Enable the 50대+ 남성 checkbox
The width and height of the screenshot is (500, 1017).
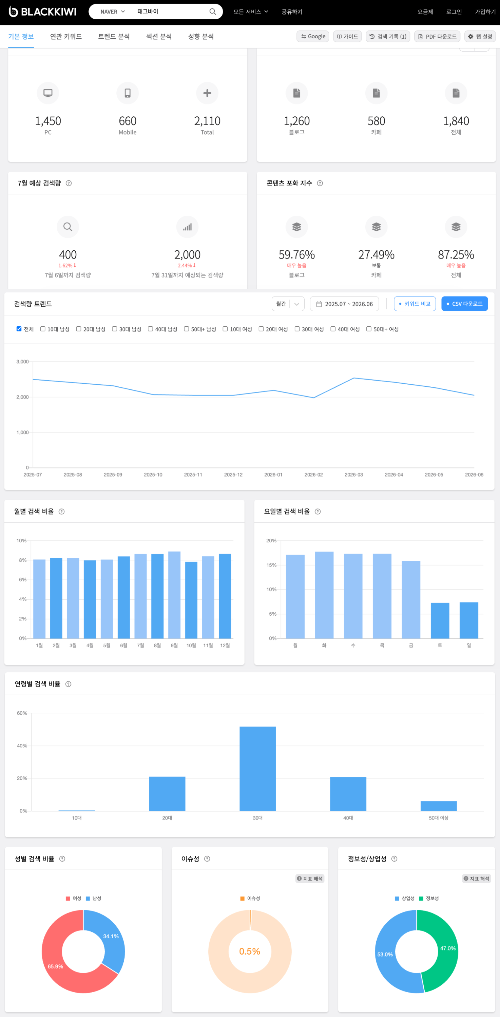[x=187, y=329]
